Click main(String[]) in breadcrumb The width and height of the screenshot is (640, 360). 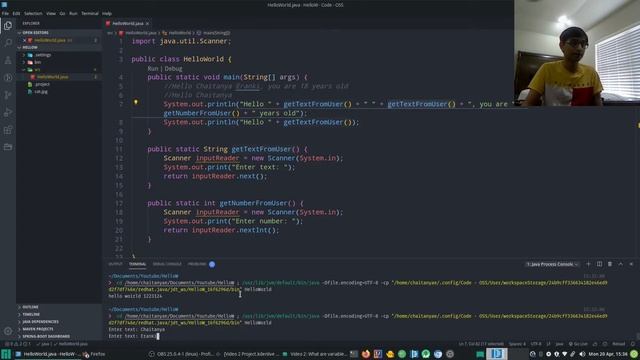(x=216, y=33)
